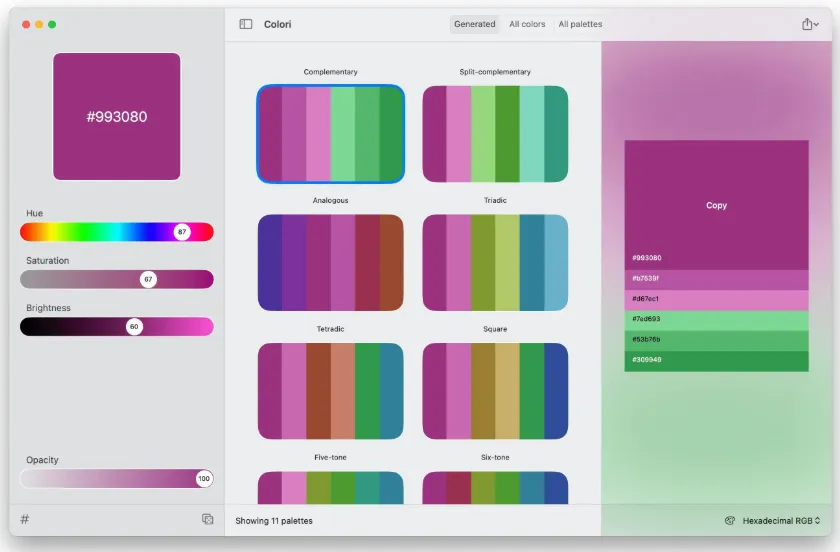Screen dimensions: 840x552
Task: Click the Hue slider handle at 87
Action: 182,232
